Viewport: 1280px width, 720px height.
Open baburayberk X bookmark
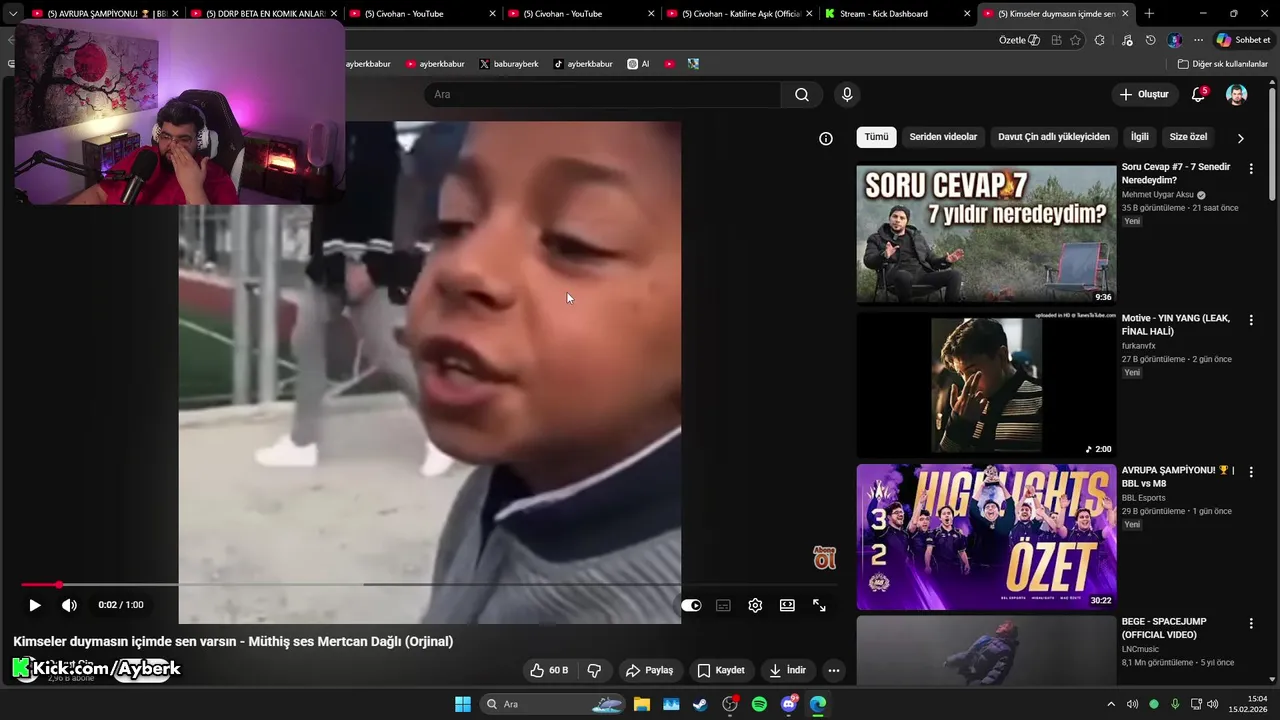[x=509, y=64]
